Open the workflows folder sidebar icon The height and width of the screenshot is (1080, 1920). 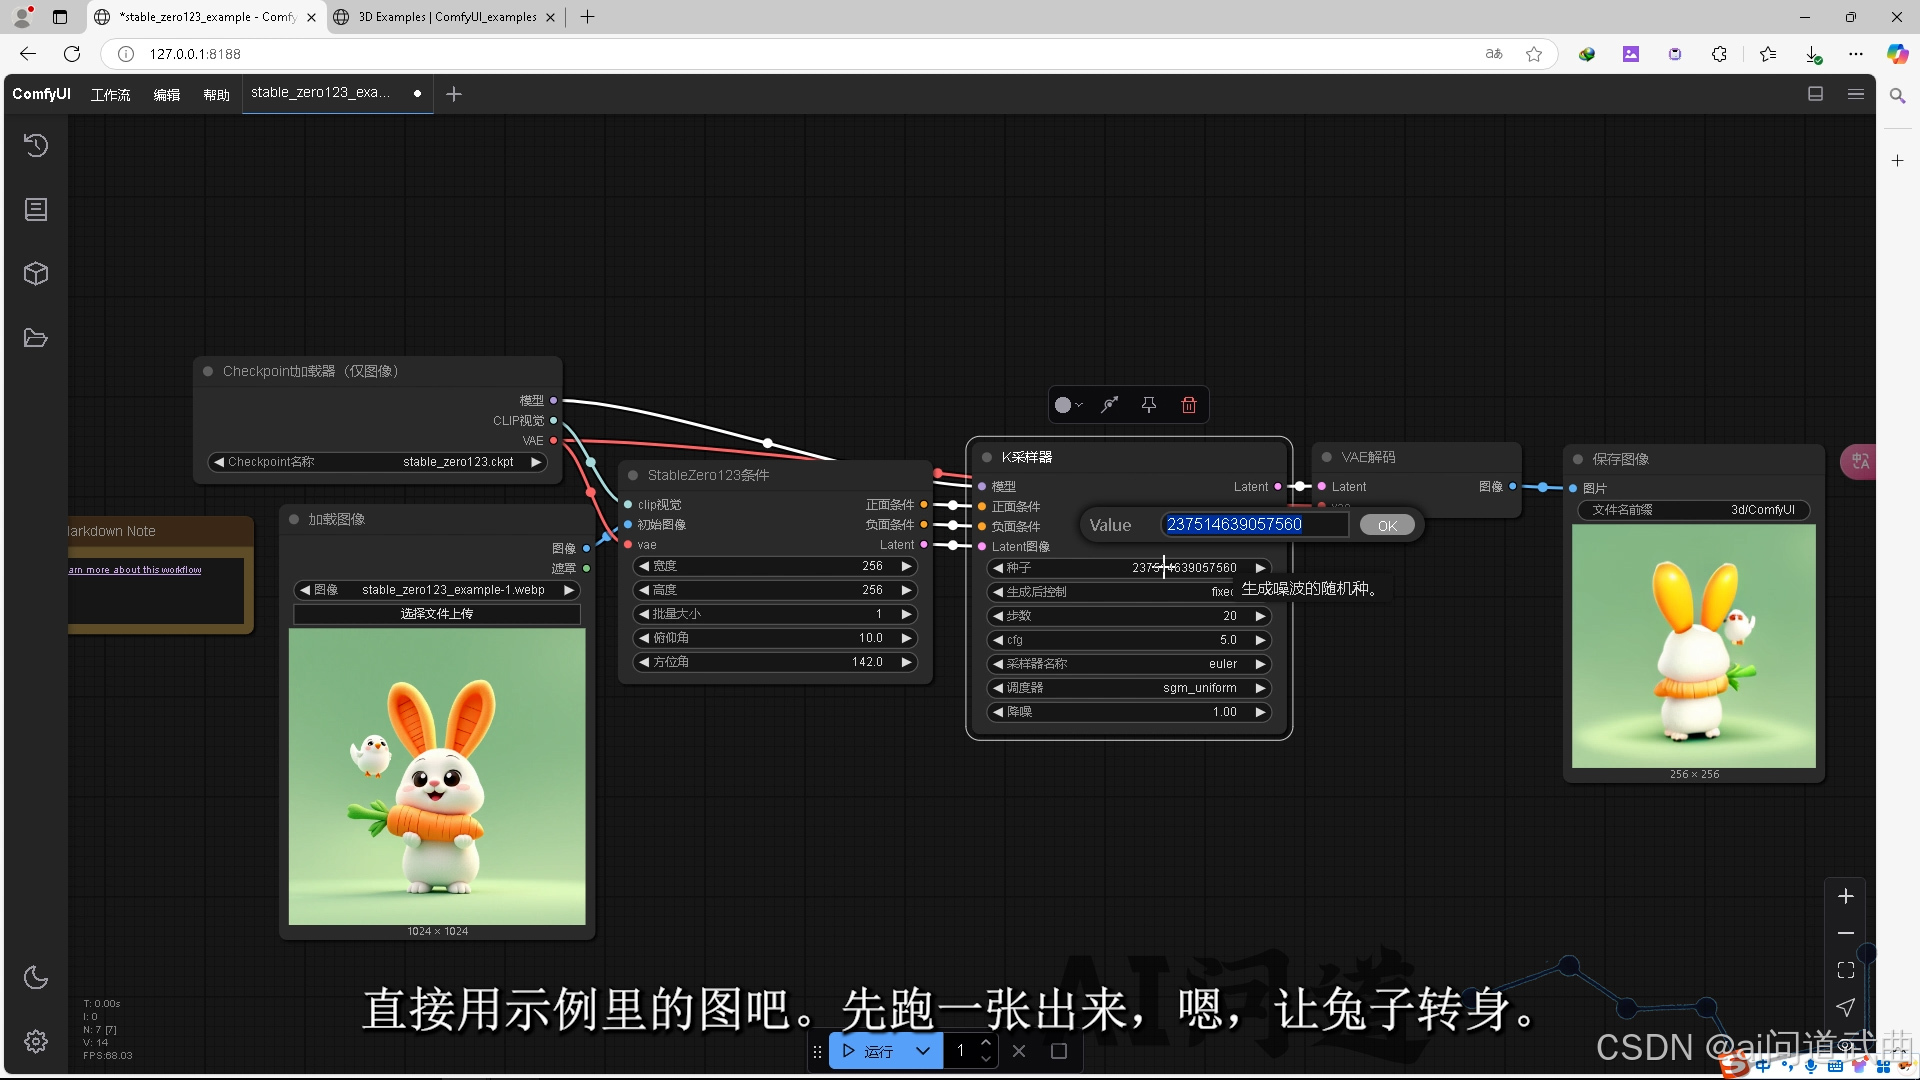36,338
